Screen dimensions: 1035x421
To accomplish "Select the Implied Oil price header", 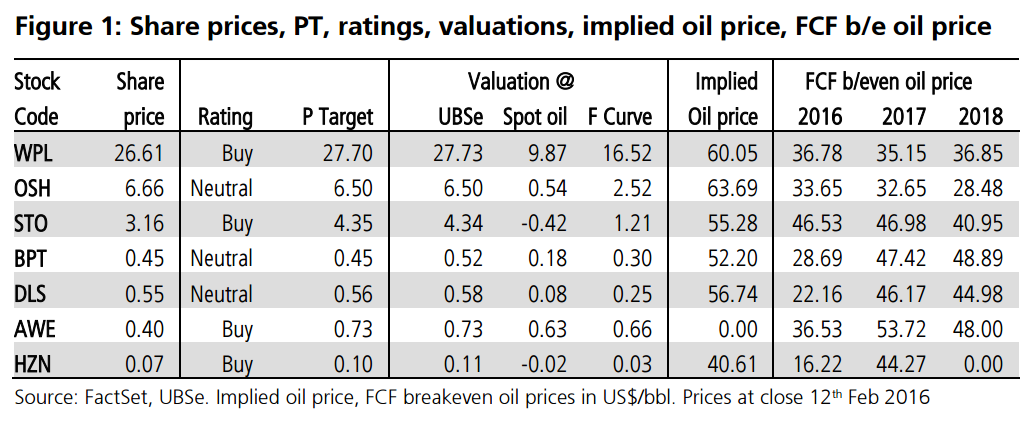I will point(724,99).
